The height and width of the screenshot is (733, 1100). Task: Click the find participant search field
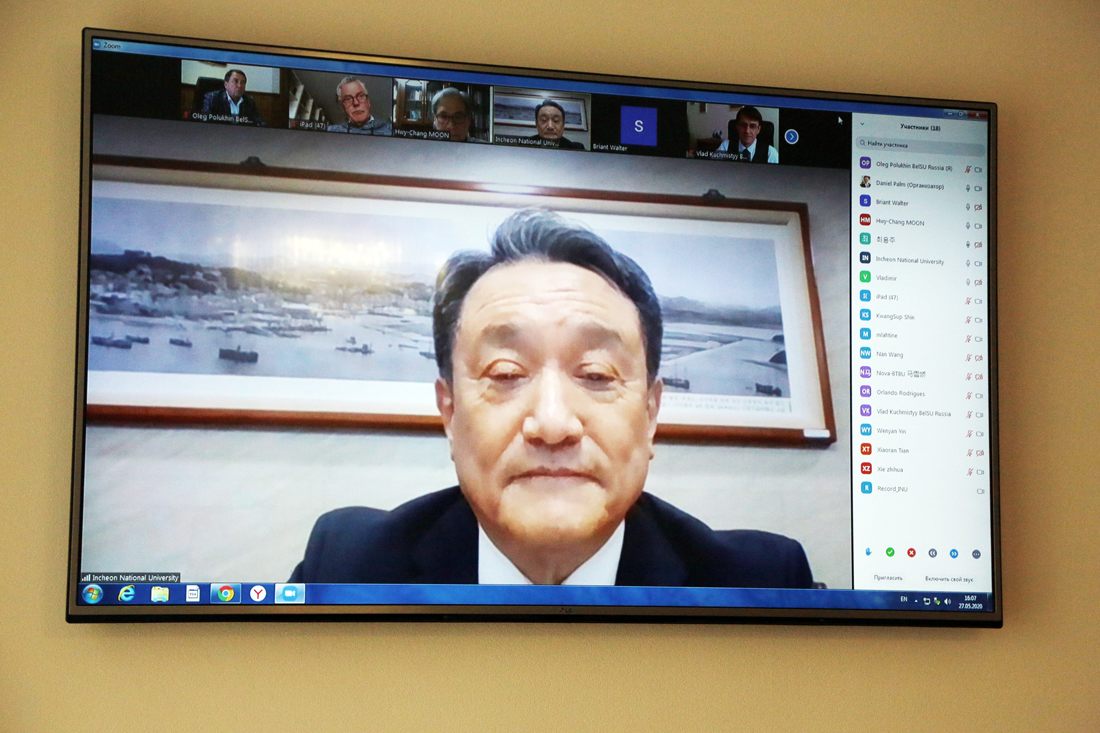coord(920,145)
